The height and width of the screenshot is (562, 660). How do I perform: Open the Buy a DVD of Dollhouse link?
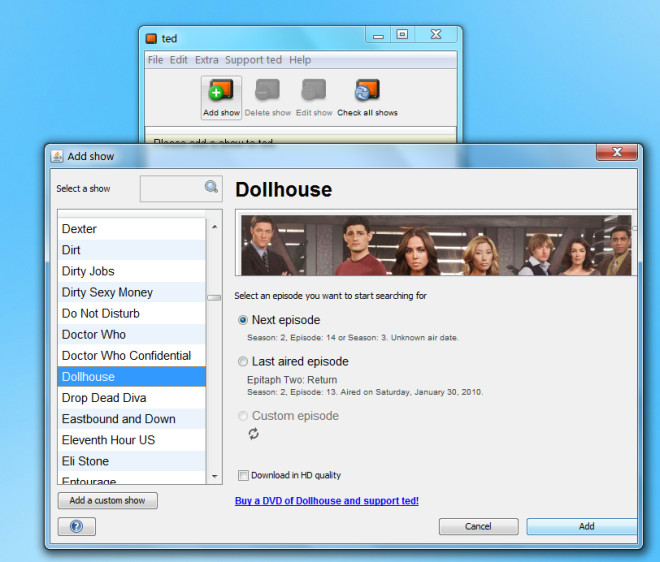[327, 501]
